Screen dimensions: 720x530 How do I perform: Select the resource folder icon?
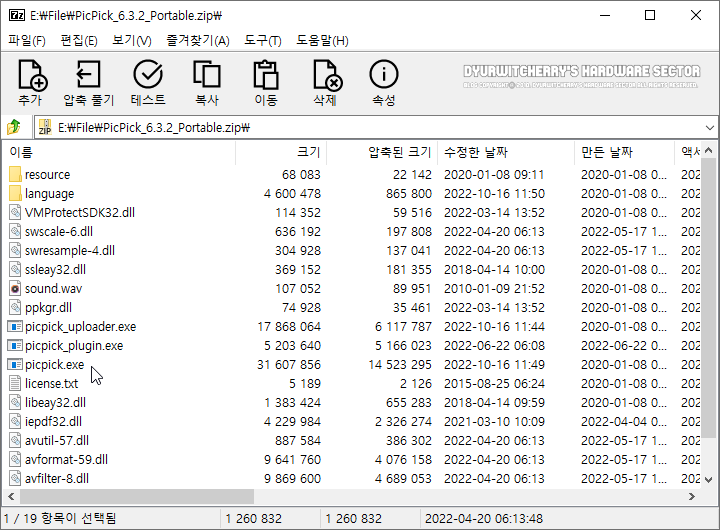15,175
